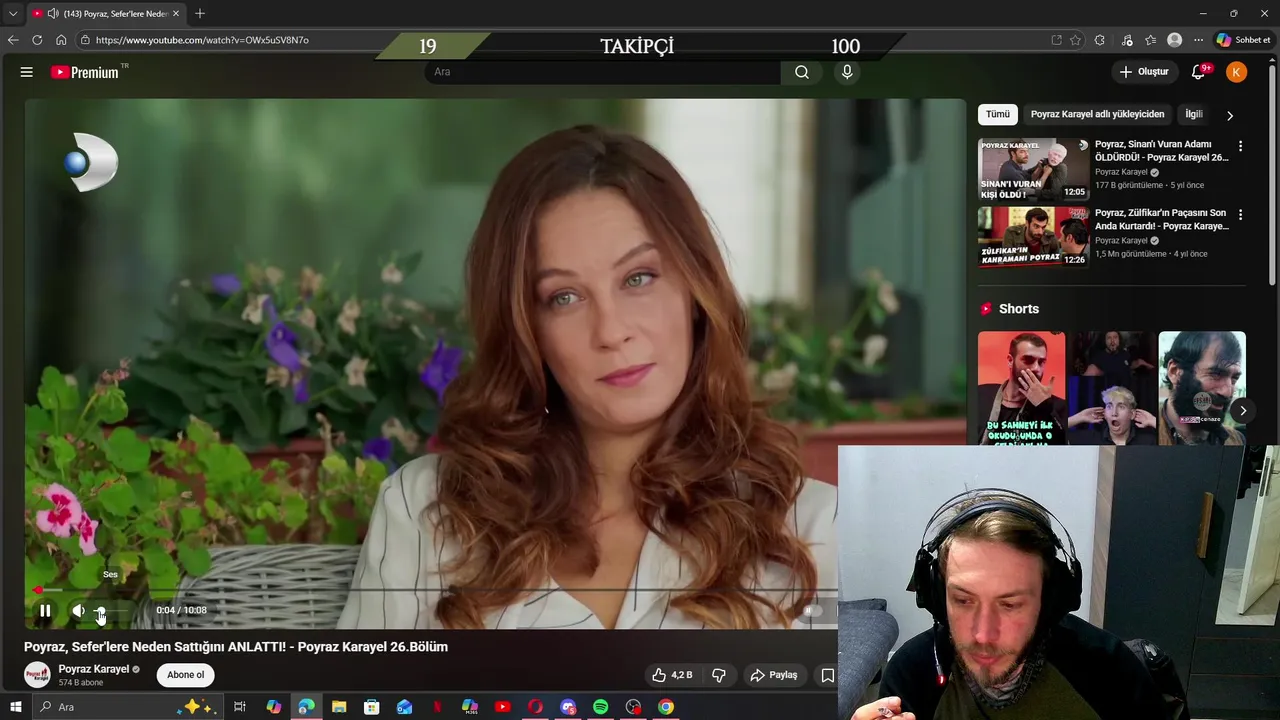
Task: Start voice search with microphone icon
Action: pyautogui.click(x=847, y=72)
